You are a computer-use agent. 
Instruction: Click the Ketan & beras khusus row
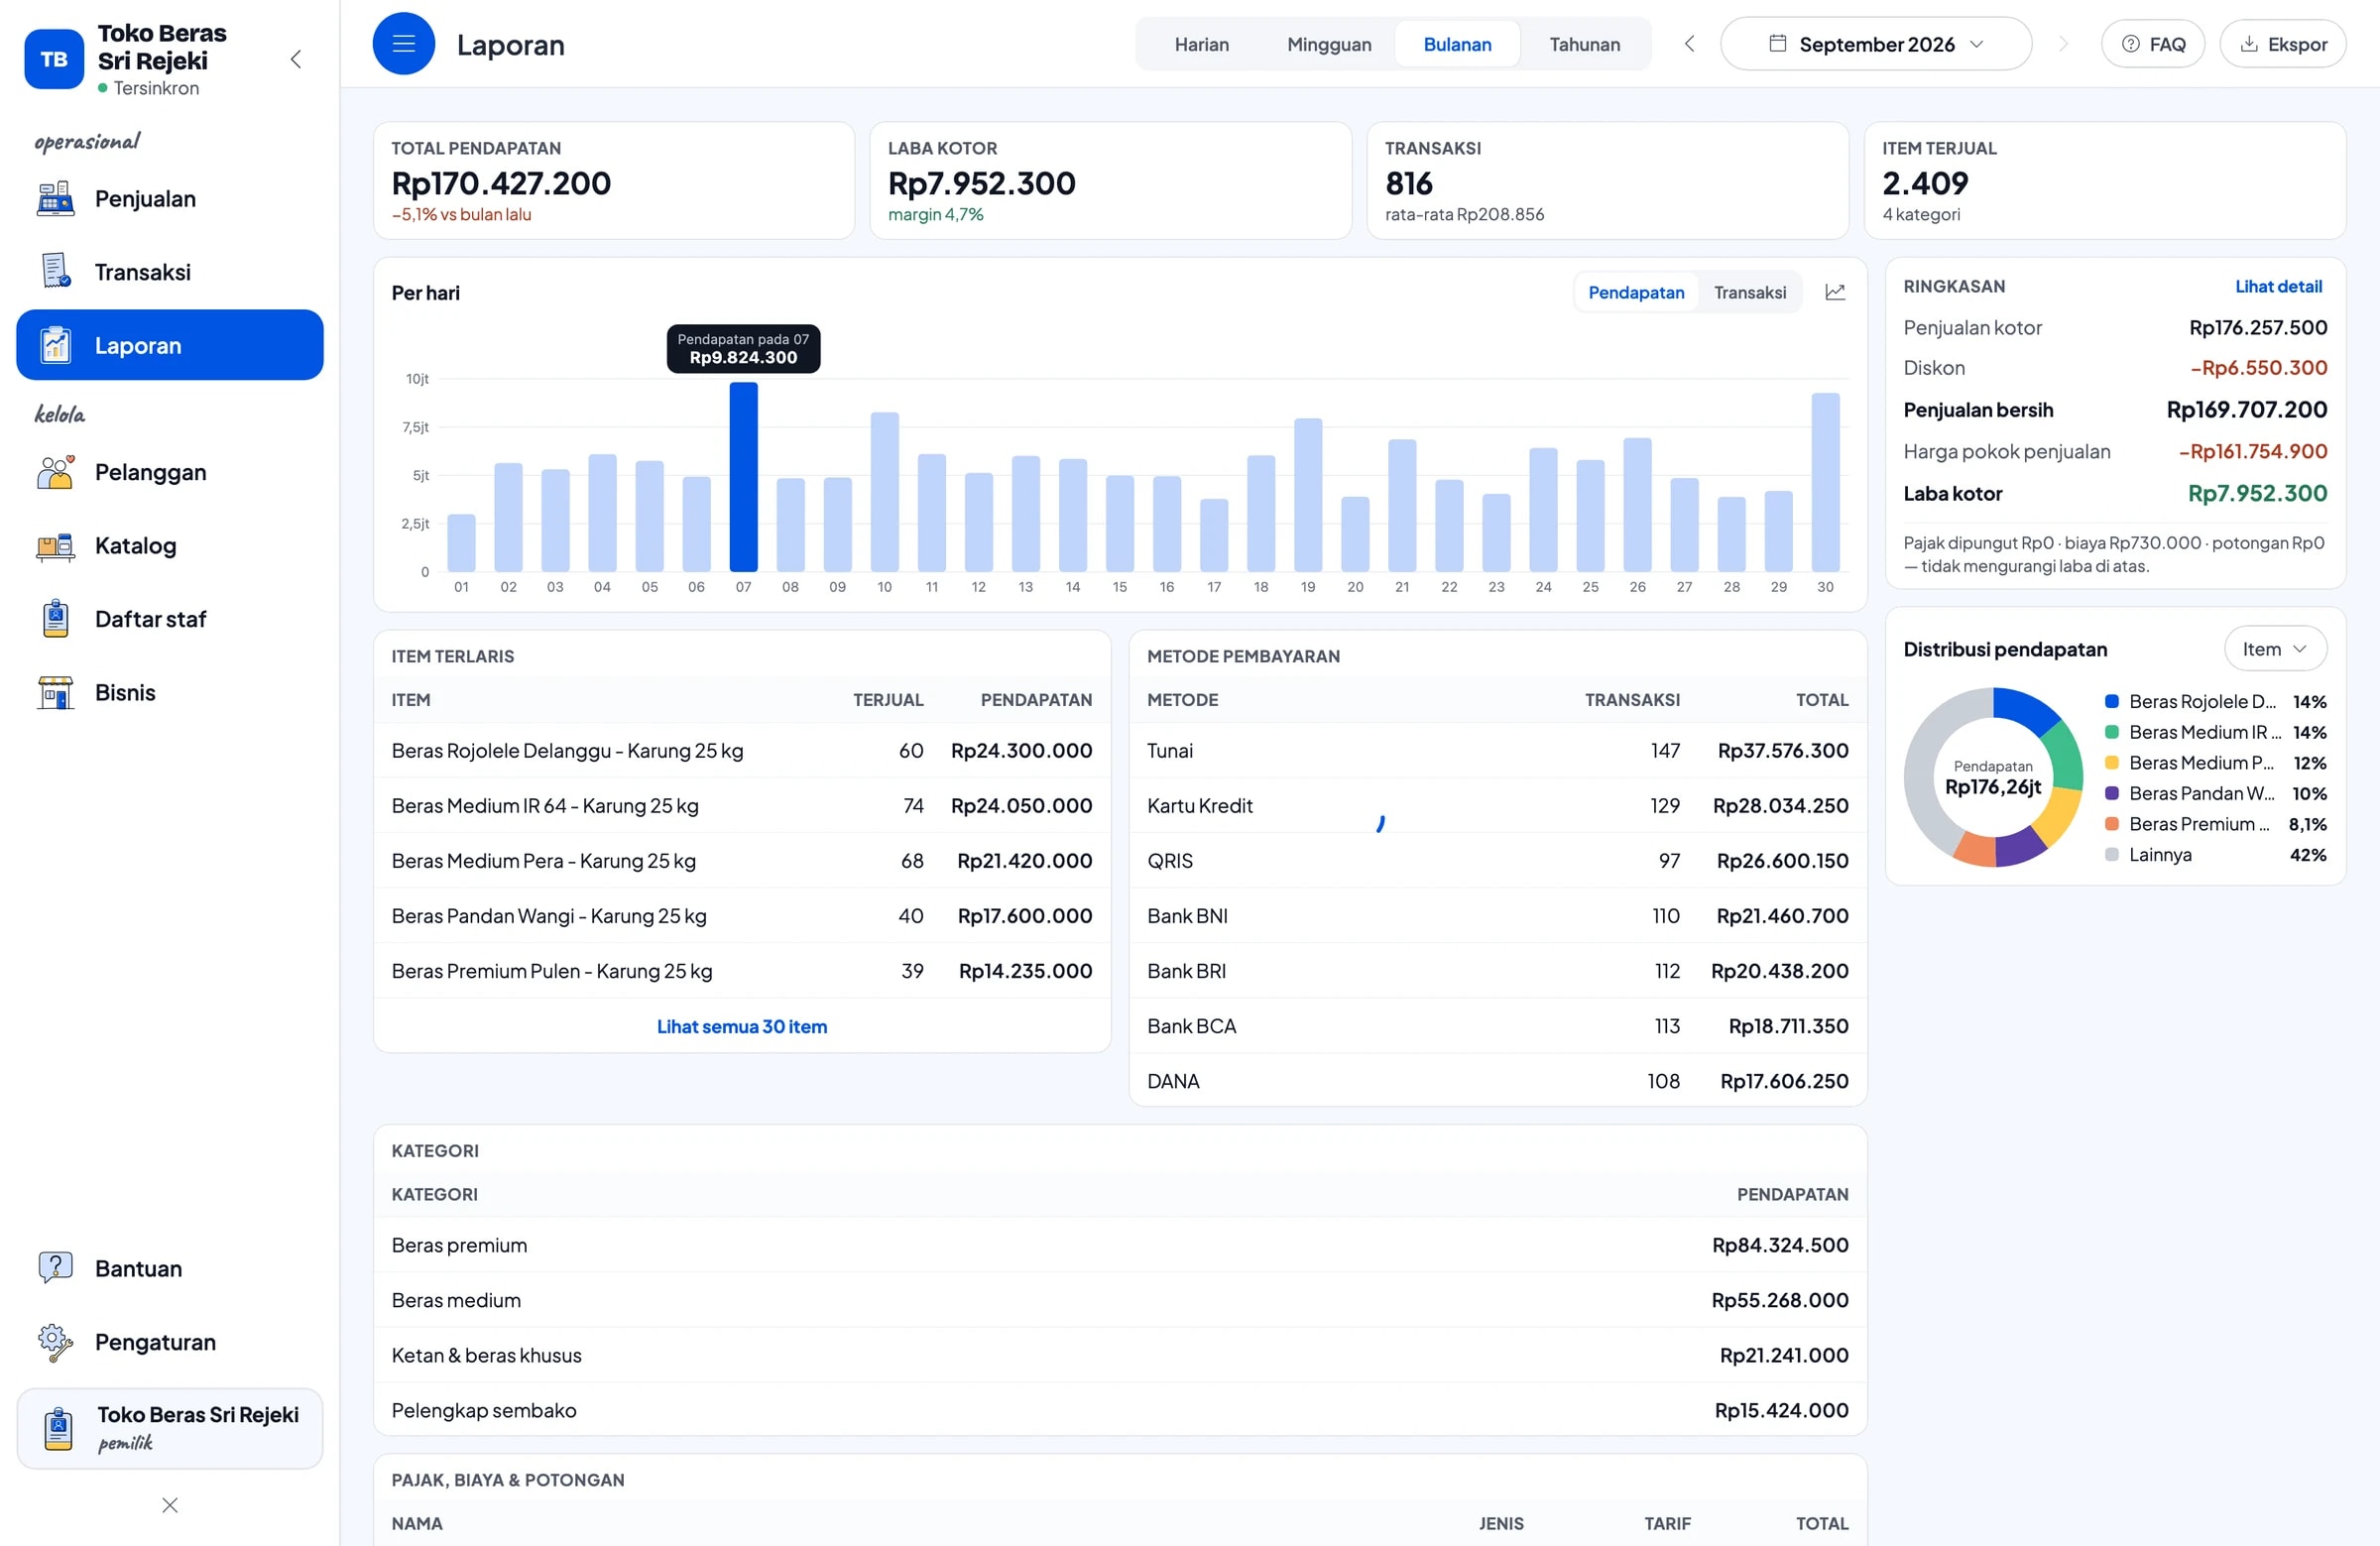click(x=1119, y=1355)
